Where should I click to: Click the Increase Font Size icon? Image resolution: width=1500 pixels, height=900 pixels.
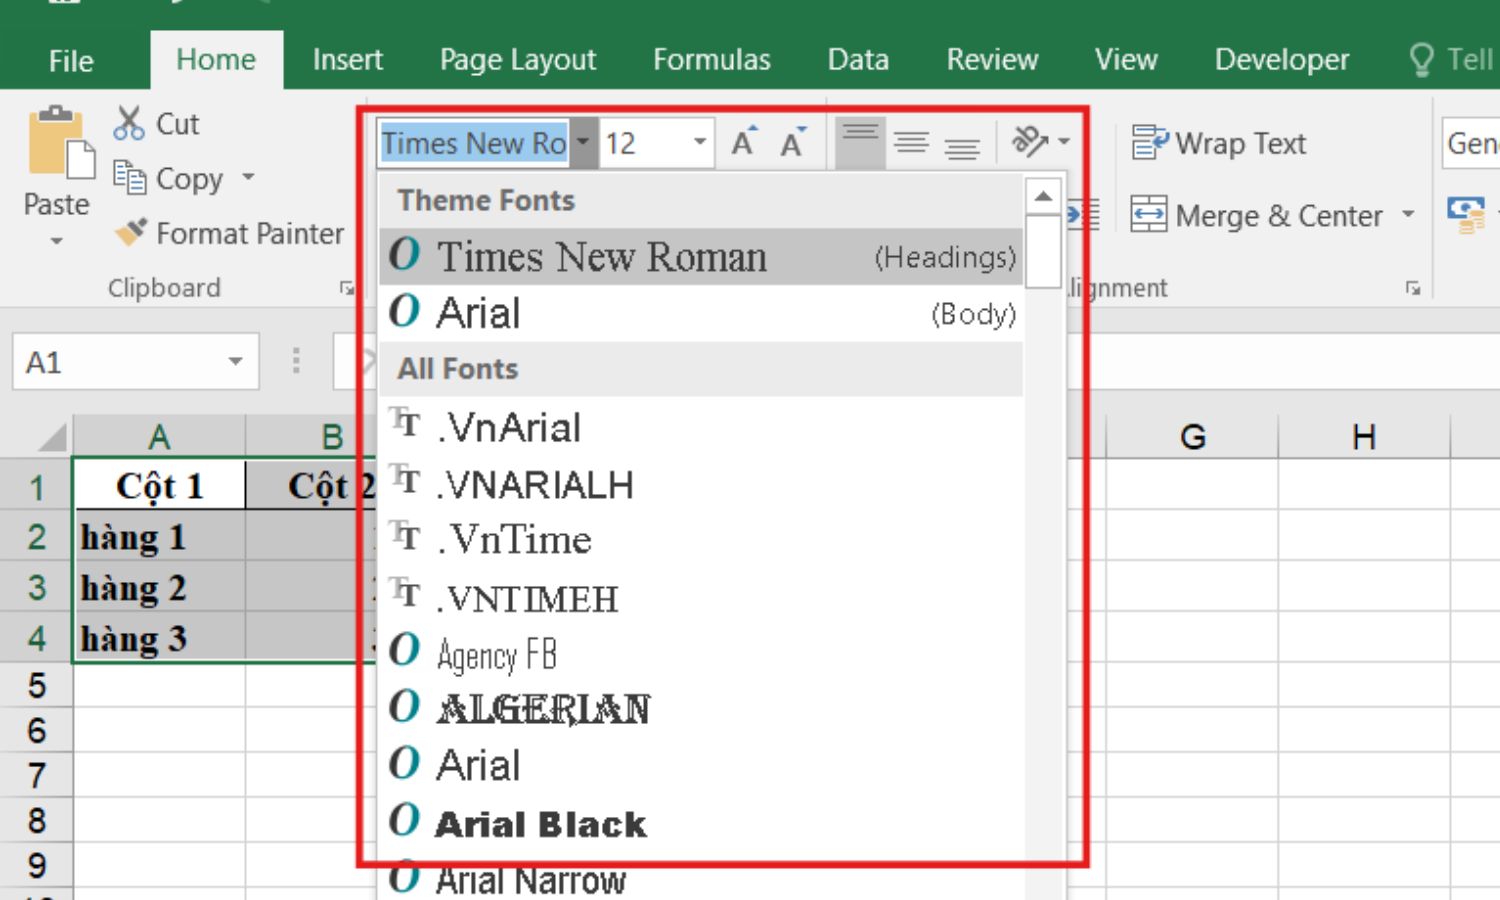[743, 143]
